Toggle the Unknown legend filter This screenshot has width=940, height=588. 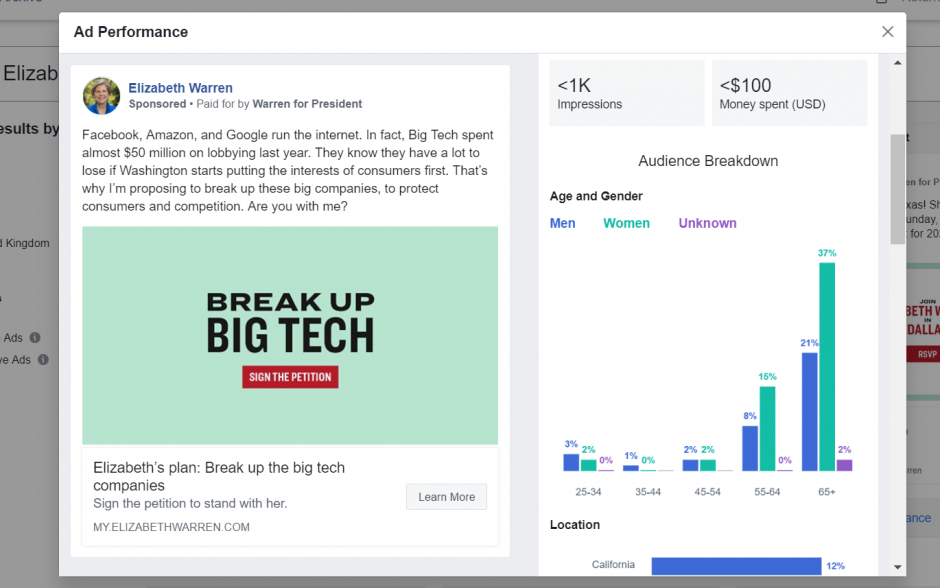coord(707,223)
